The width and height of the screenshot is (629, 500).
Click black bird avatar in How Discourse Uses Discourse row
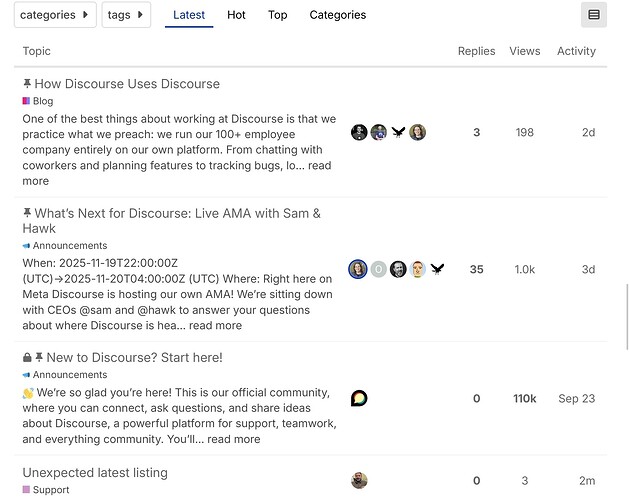pyautogui.click(x=398, y=132)
